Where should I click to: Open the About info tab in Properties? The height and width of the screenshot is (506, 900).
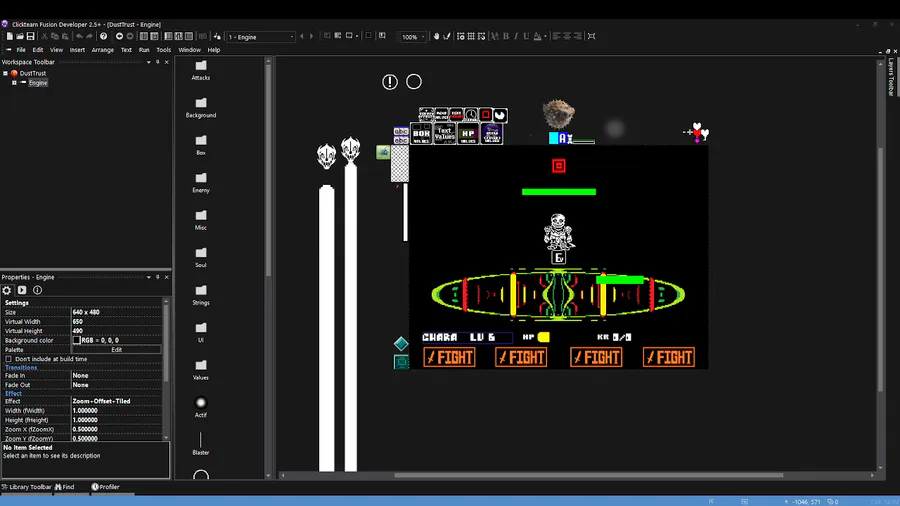[x=37, y=290]
